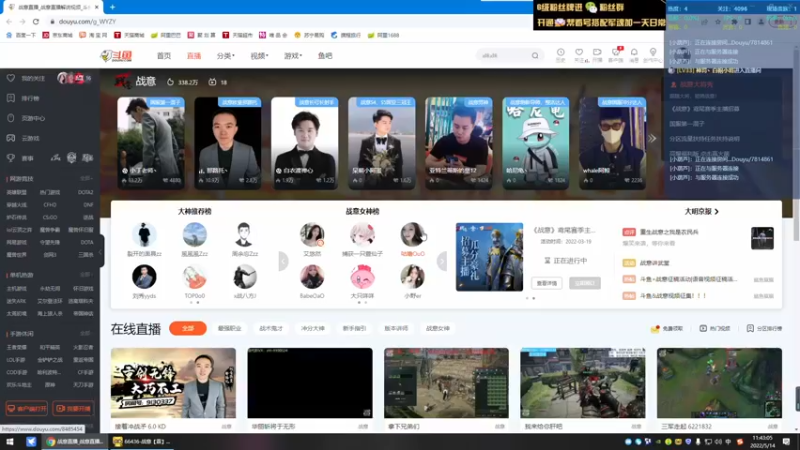The height and width of the screenshot is (450, 800).
Task: Select the 冲分大神 filter tab
Action: pyautogui.click(x=313, y=329)
